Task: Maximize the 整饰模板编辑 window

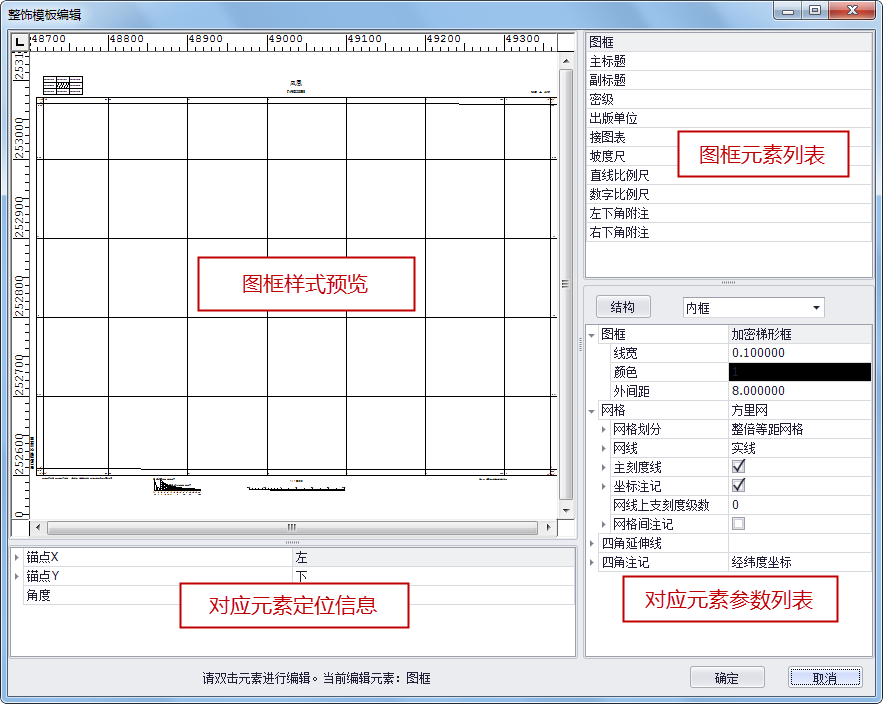Action: point(815,11)
